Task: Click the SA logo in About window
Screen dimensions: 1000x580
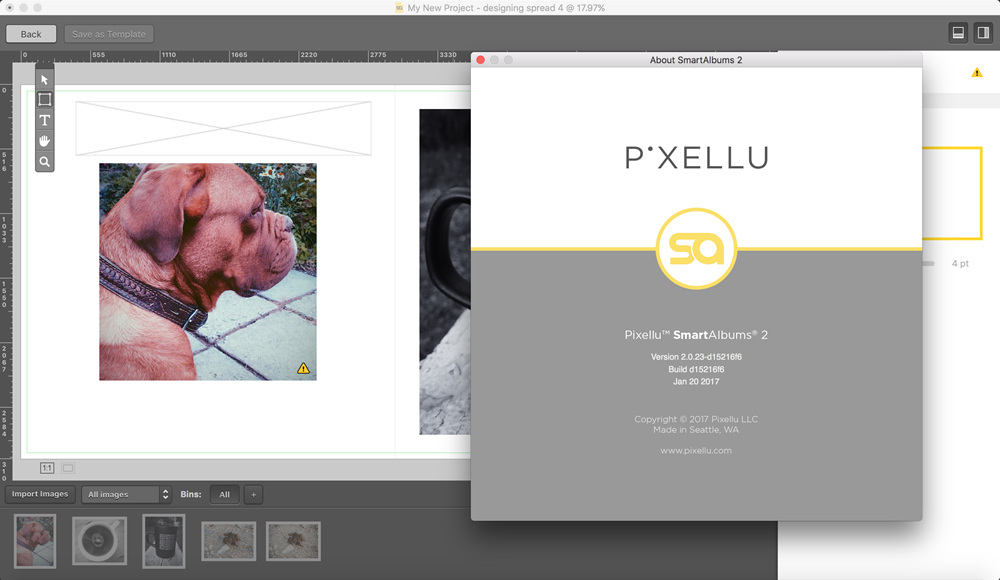Action: pyautogui.click(x=696, y=249)
